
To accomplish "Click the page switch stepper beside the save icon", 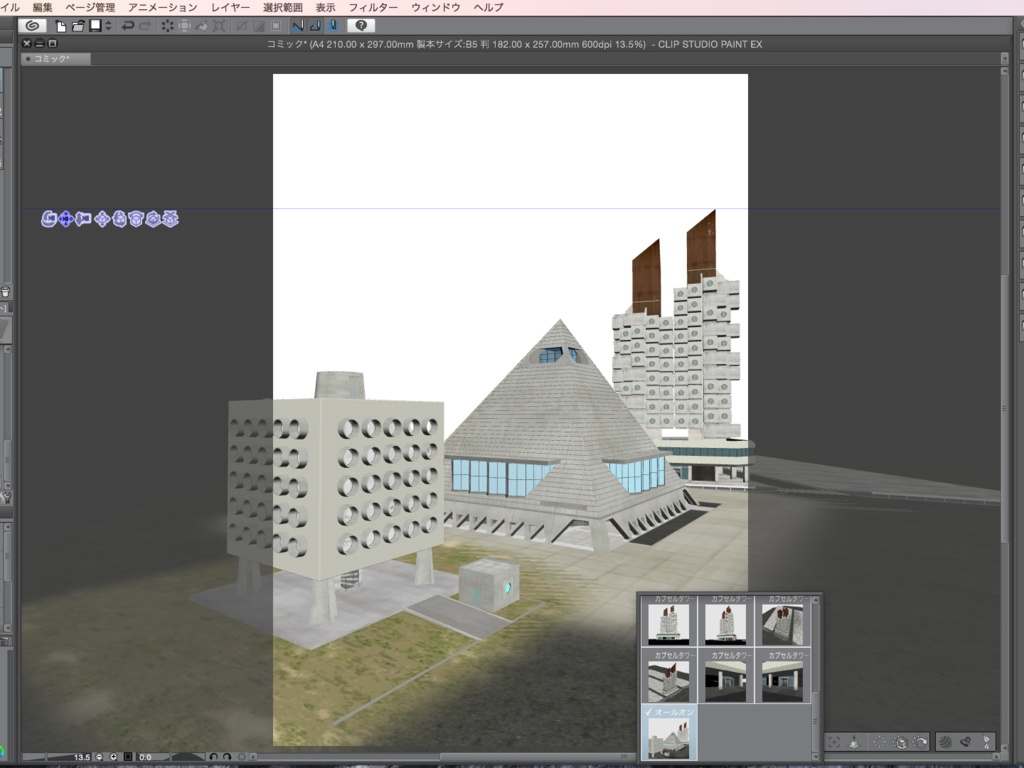I will click(107, 26).
